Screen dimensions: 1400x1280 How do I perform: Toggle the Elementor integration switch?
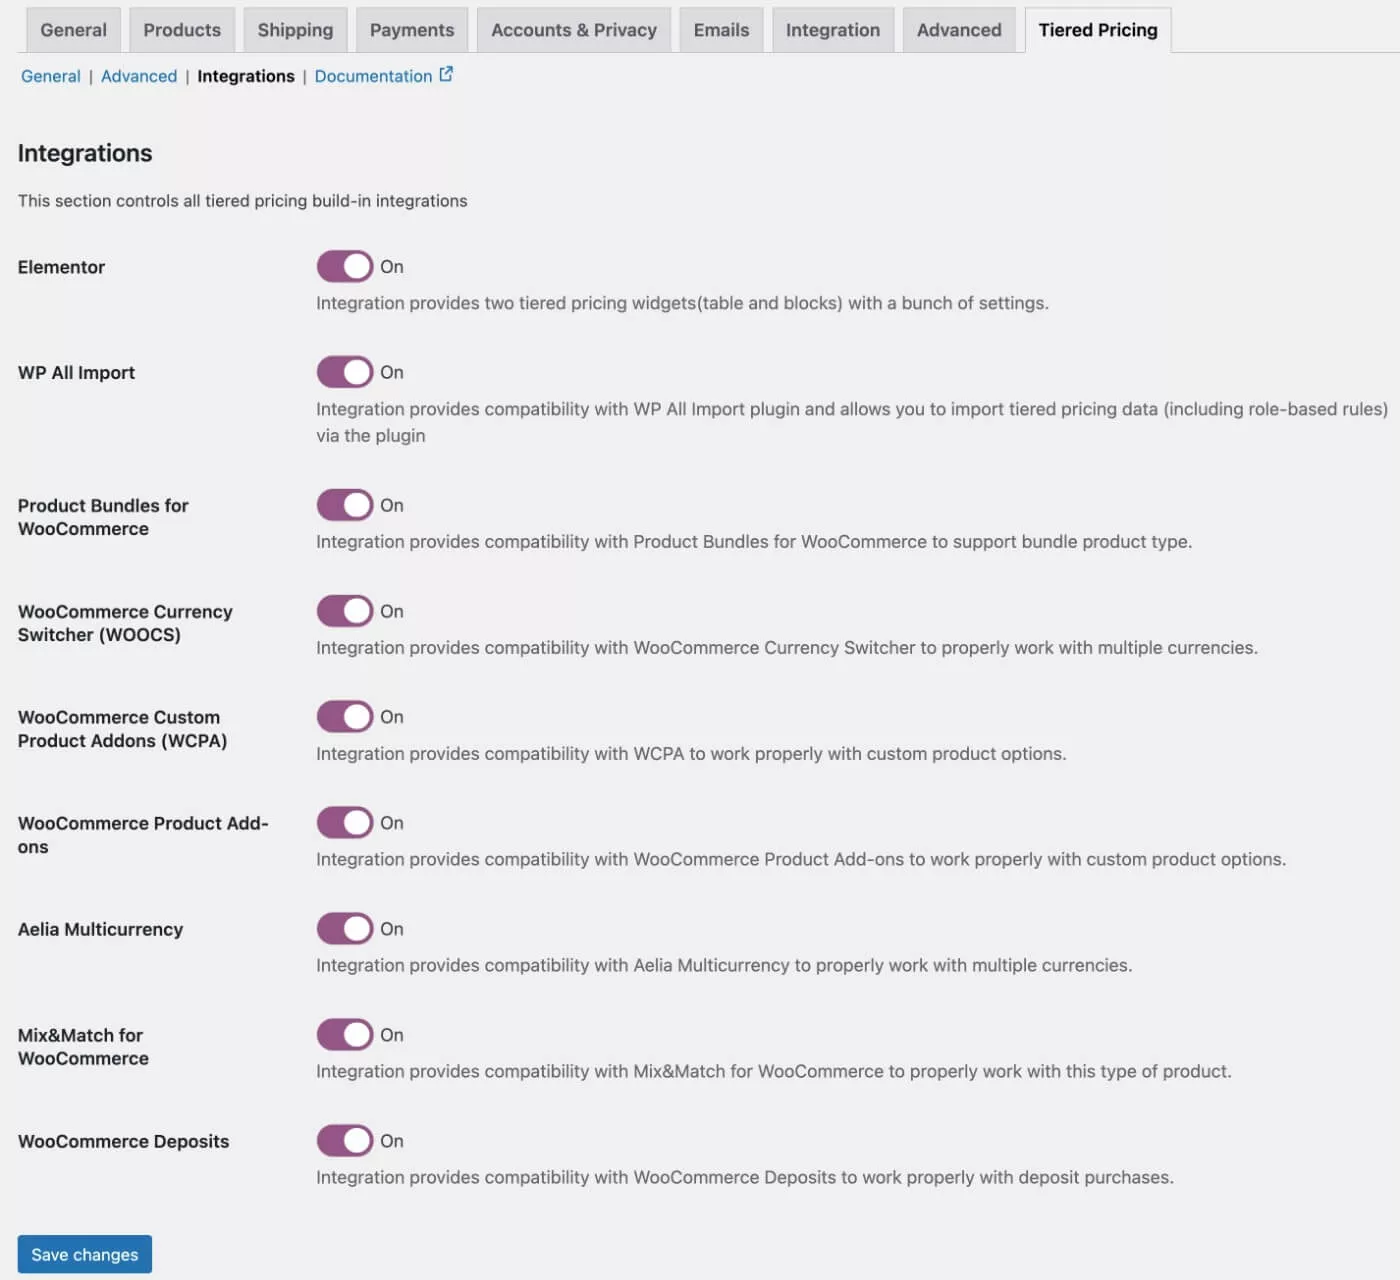[x=345, y=267]
